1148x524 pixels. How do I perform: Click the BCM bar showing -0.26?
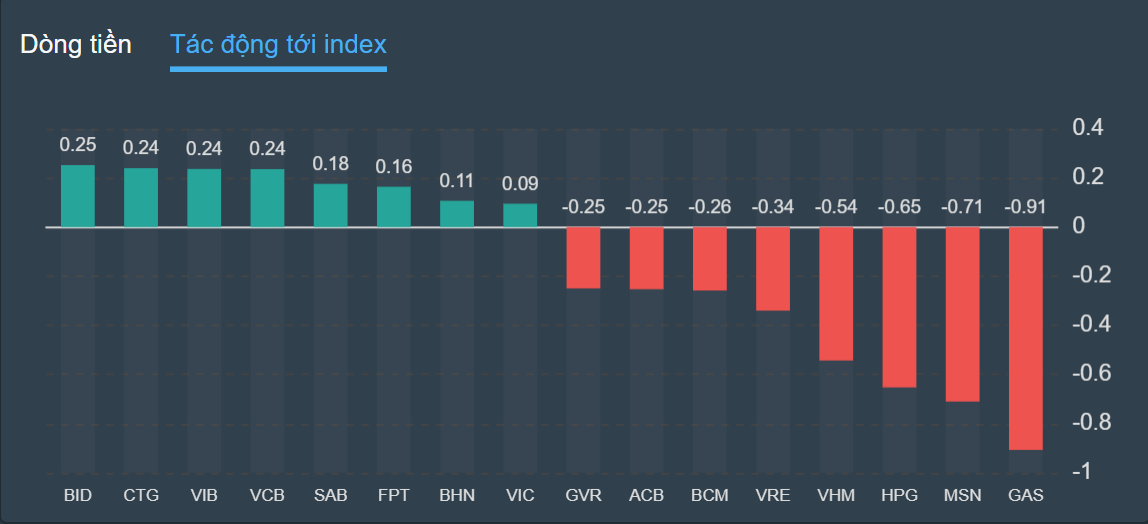tap(709, 259)
